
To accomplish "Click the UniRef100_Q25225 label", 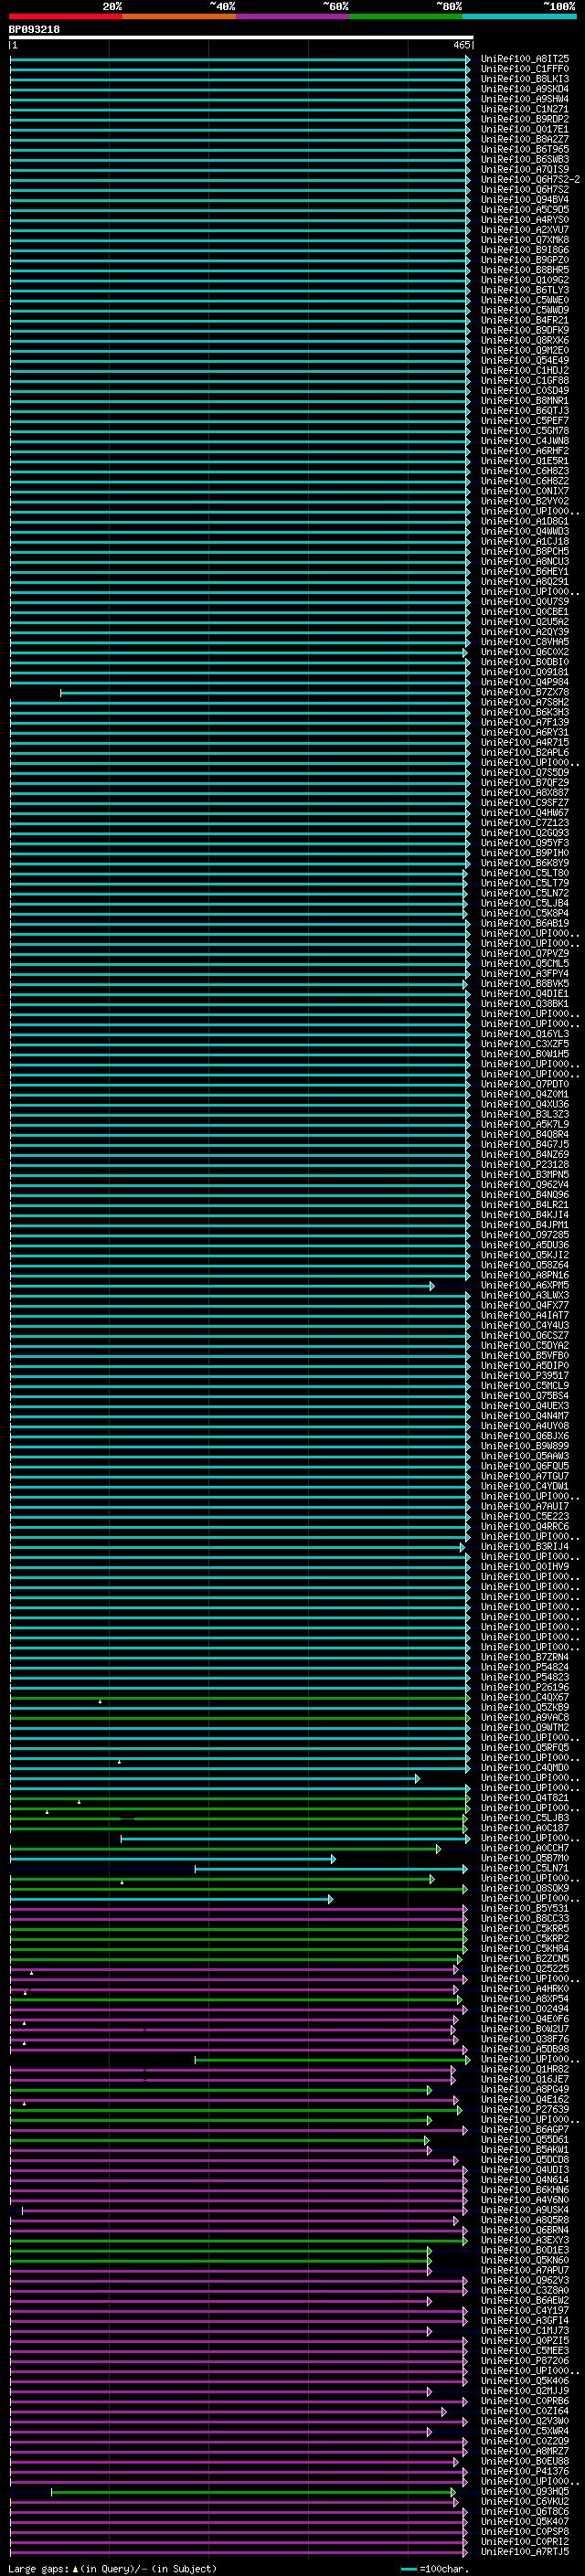I will point(524,1968).
